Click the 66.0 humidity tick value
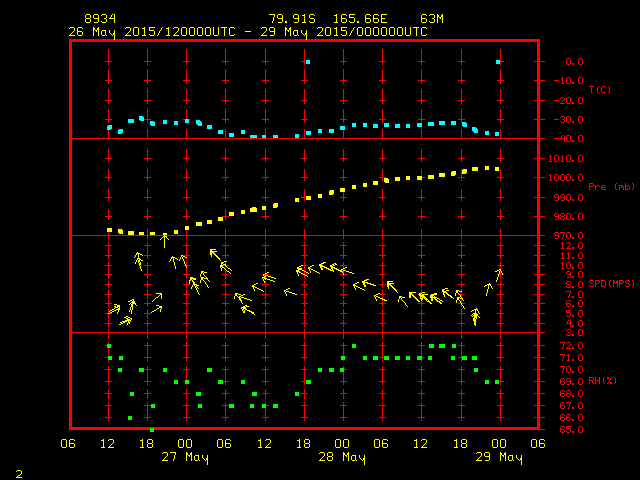This screenshot has width=640, height=480. (571, 418)
